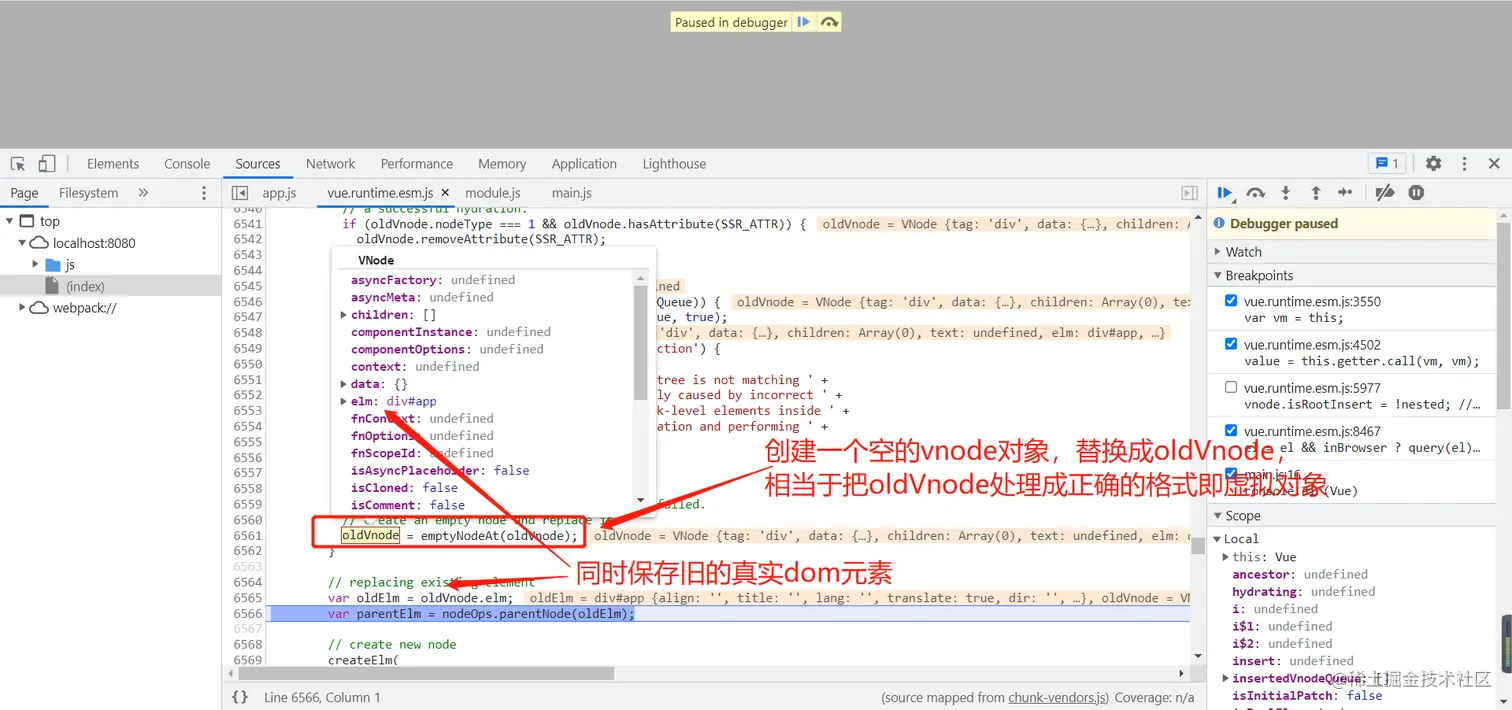Open the app.js file tab
The image size is (1512, 710).
[x=279, y=193]
